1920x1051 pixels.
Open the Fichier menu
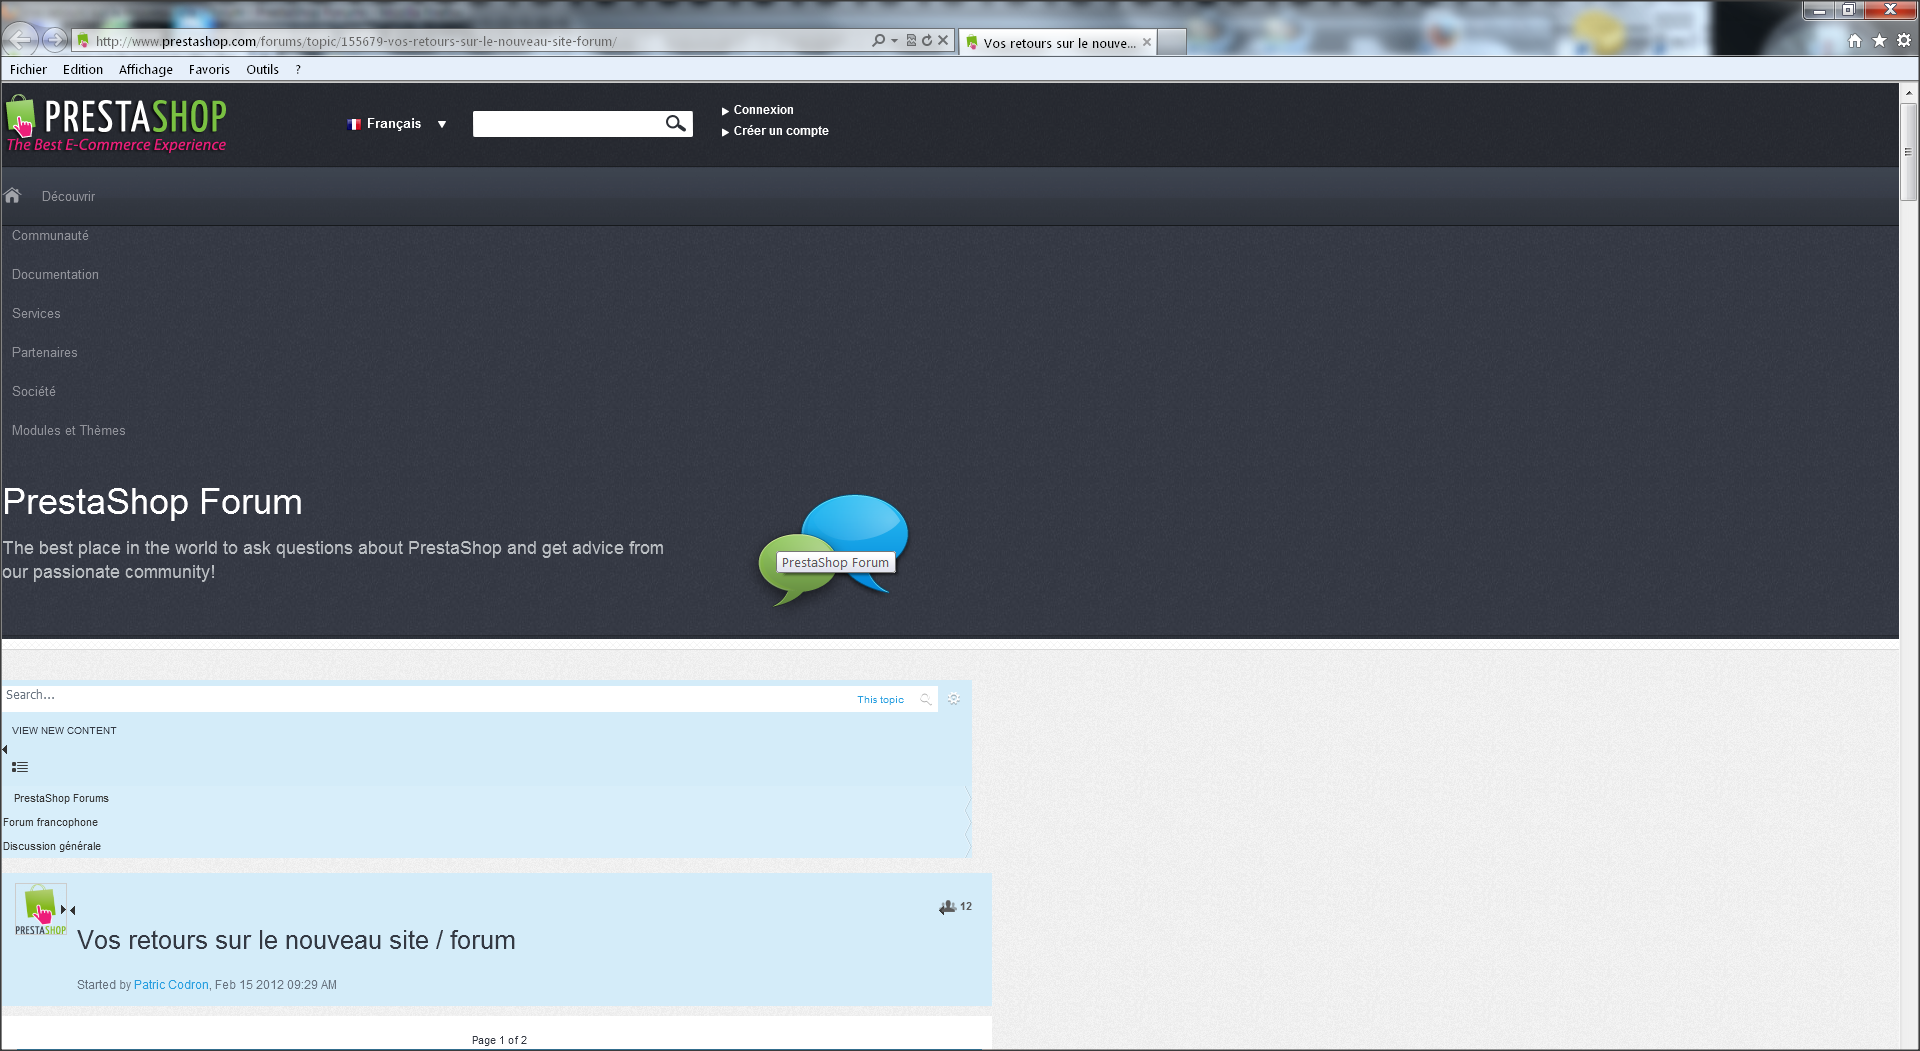coord(28,70)
